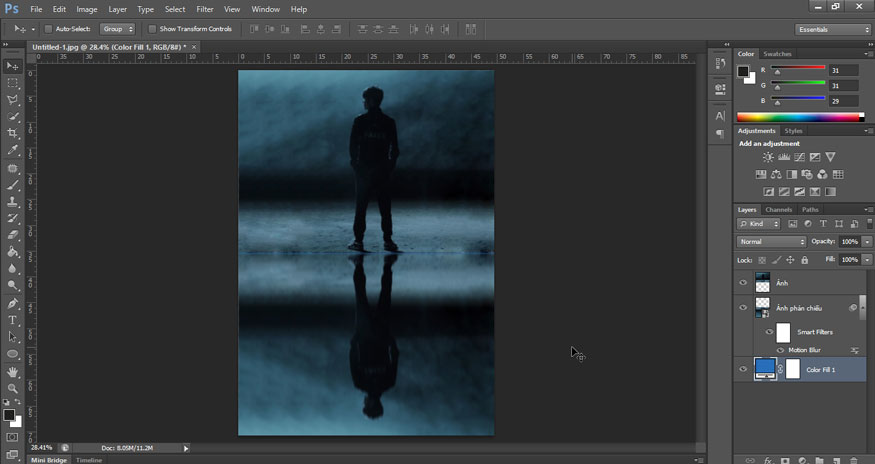
Task: Open the Opacity slider dropdown arrow
Action: pyautogui.click(x=867, y=242)
